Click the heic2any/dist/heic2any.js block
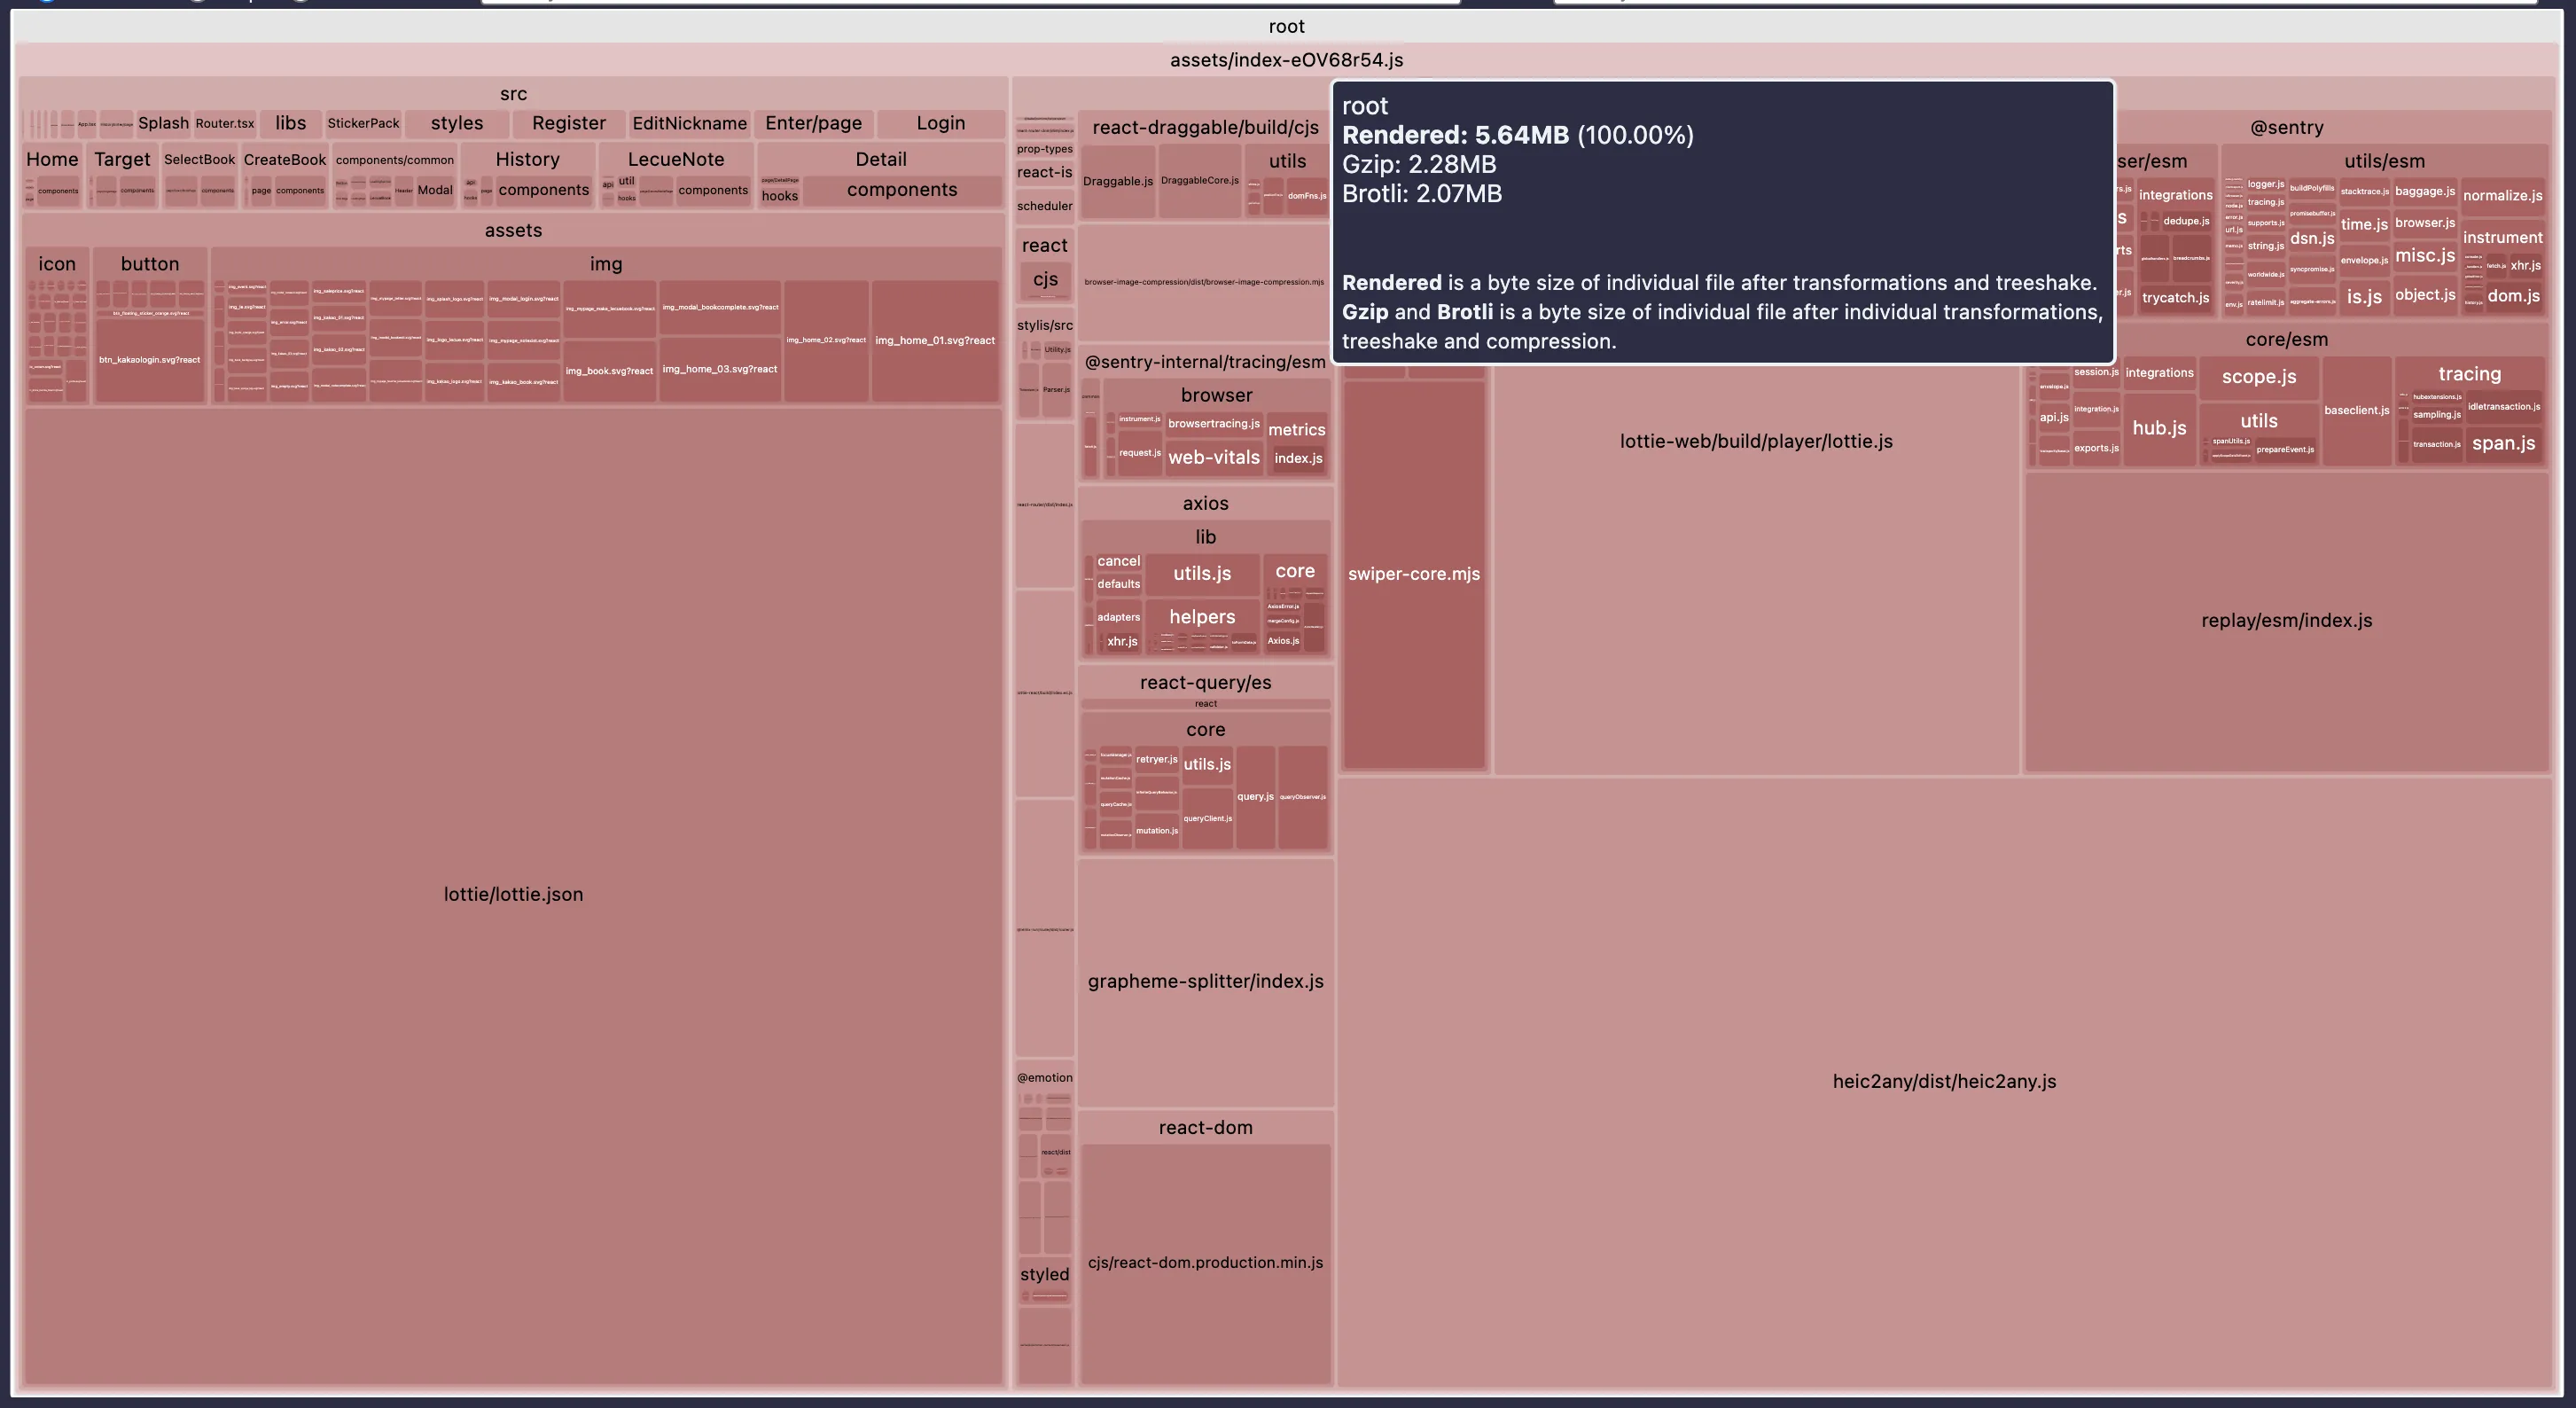This screenshot has height=1408, width=2576. coord(1944,1082)
